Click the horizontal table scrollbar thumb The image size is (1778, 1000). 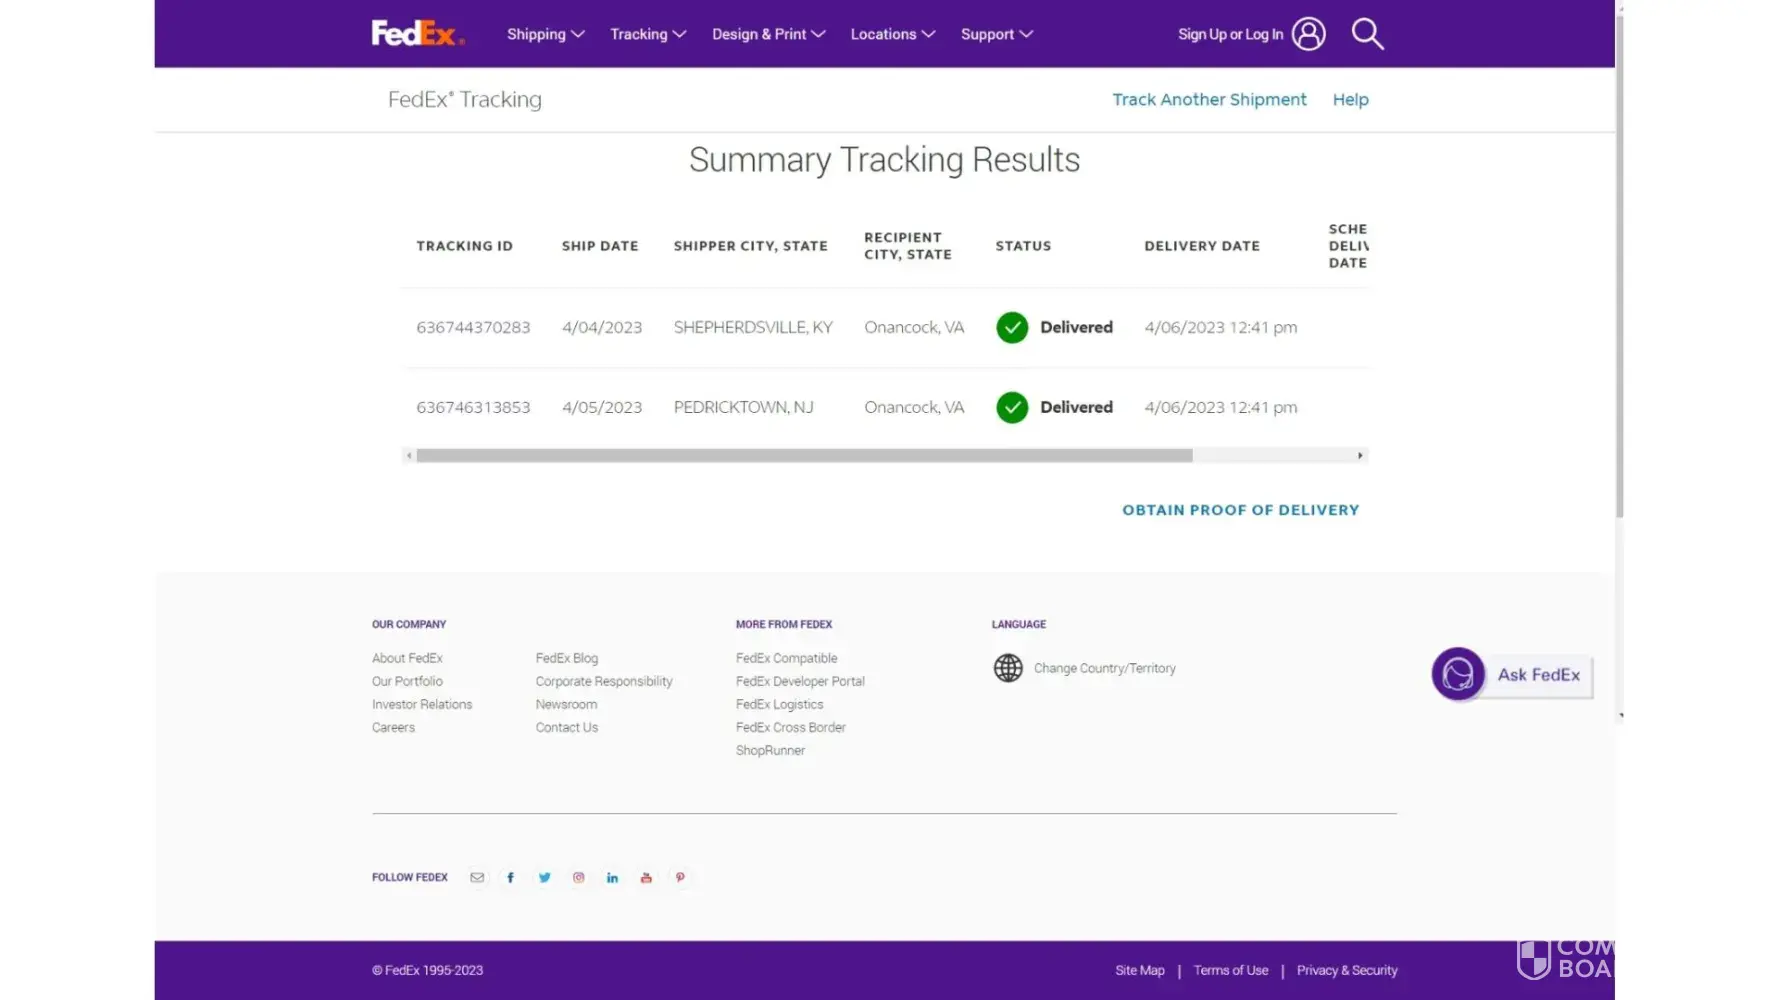[x=804, y=456]
